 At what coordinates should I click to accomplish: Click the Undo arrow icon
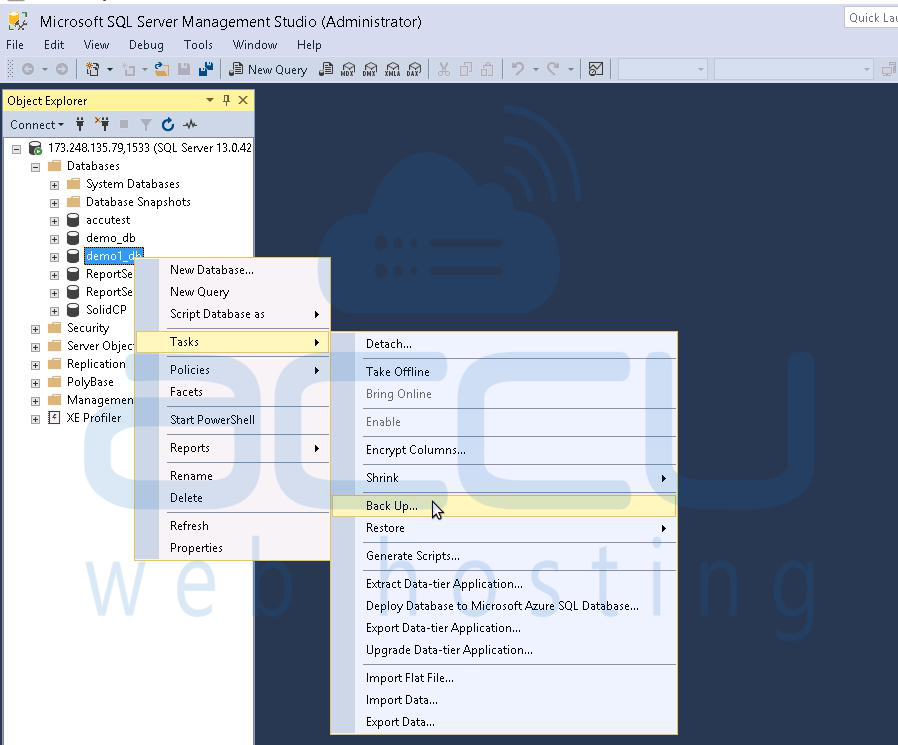click(518, 69)
